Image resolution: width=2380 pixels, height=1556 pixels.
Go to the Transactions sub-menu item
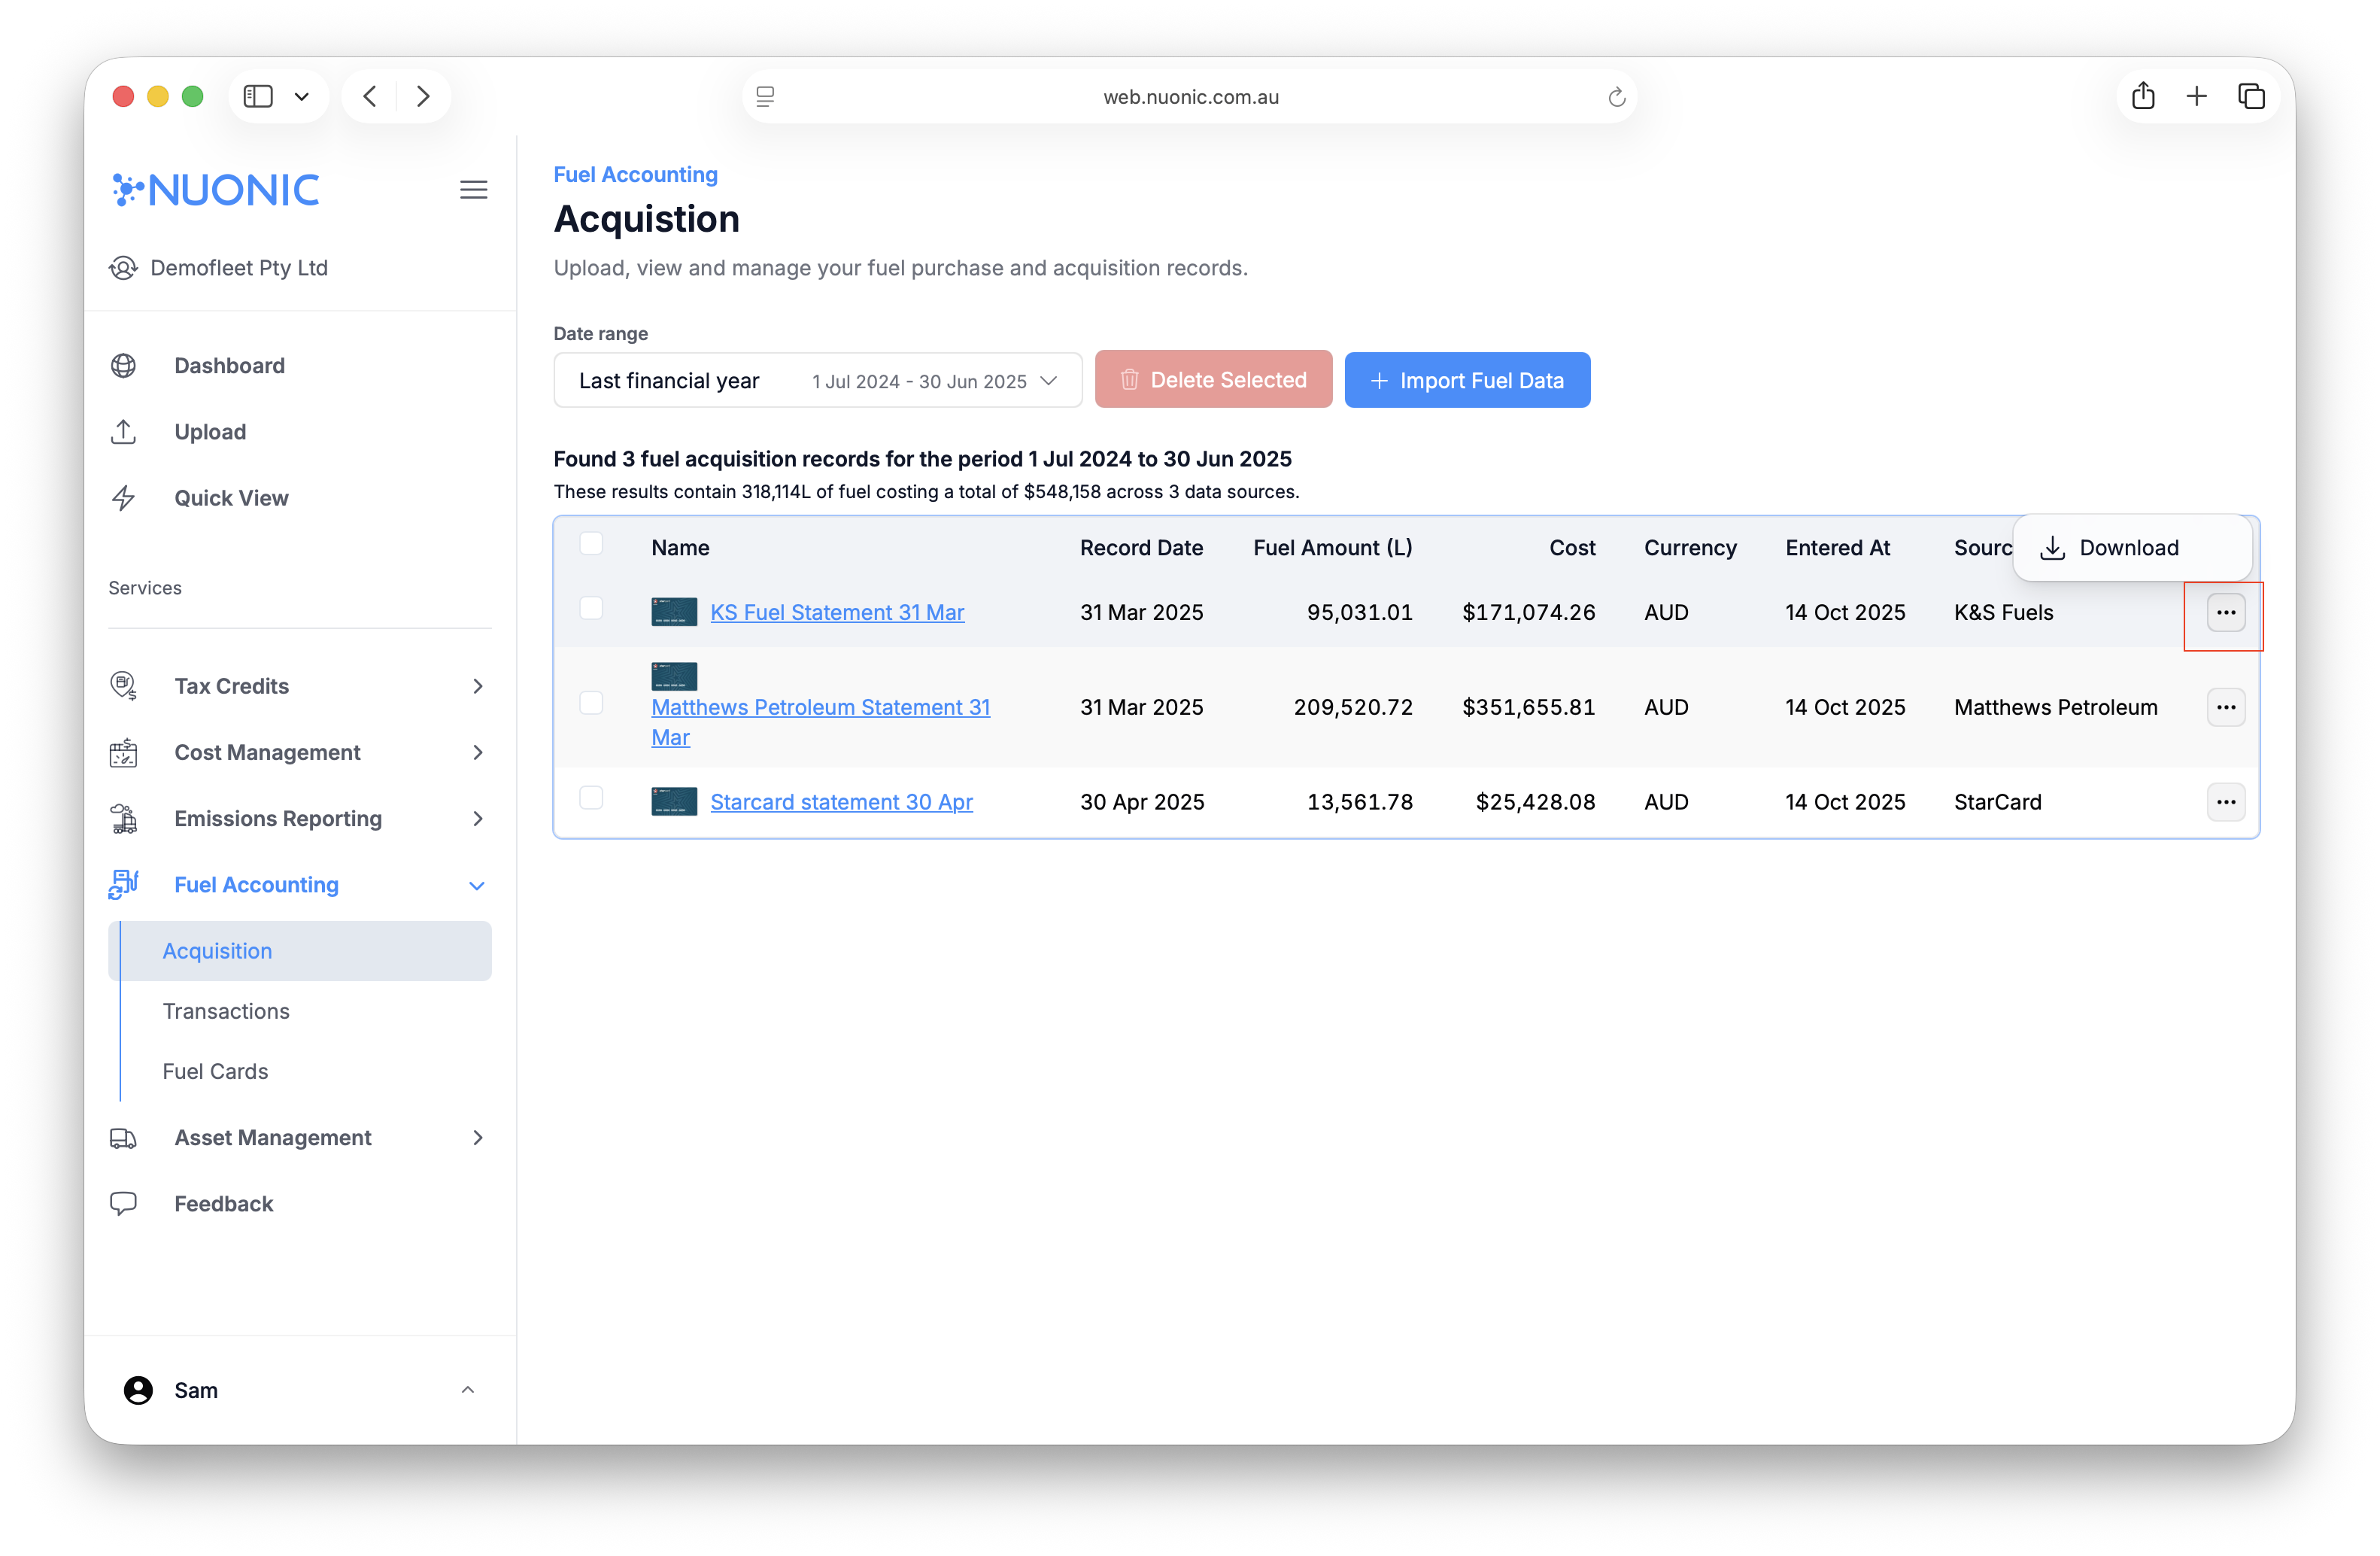pos(226,1011)
